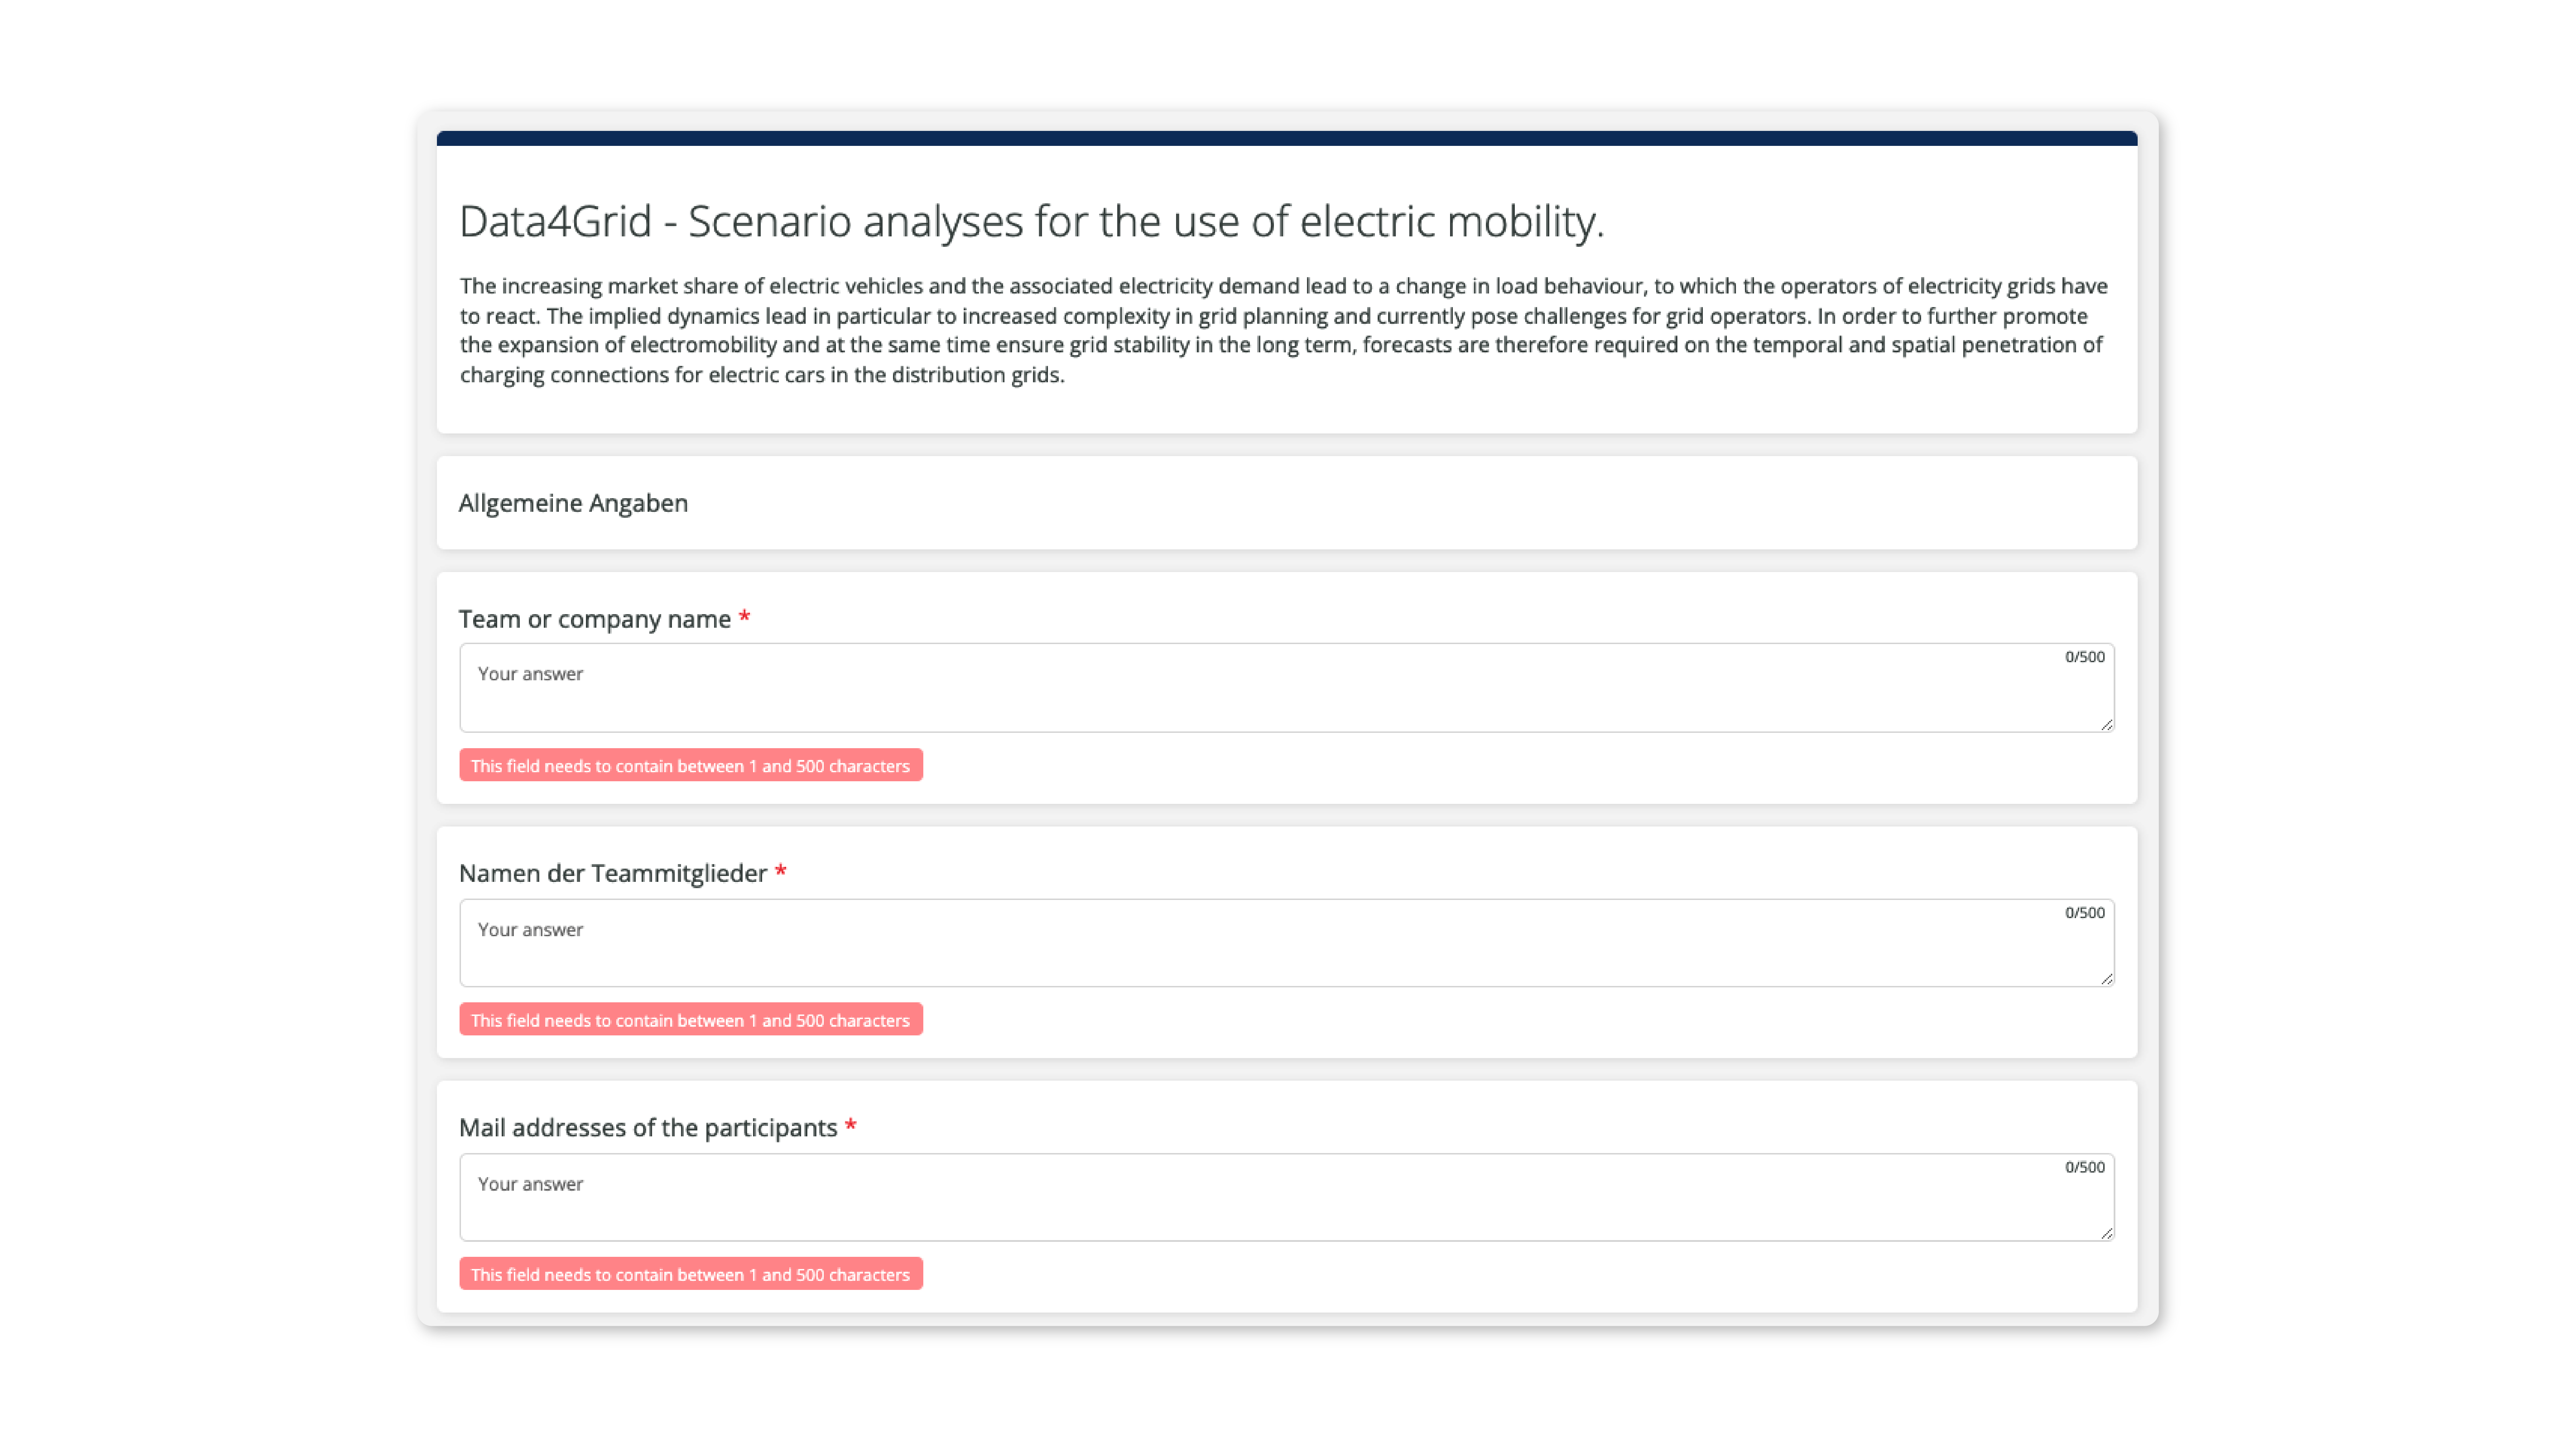Click the error message under Team or company name
This screenshot has height=1449, width=2576.
[x=690, y=765]
